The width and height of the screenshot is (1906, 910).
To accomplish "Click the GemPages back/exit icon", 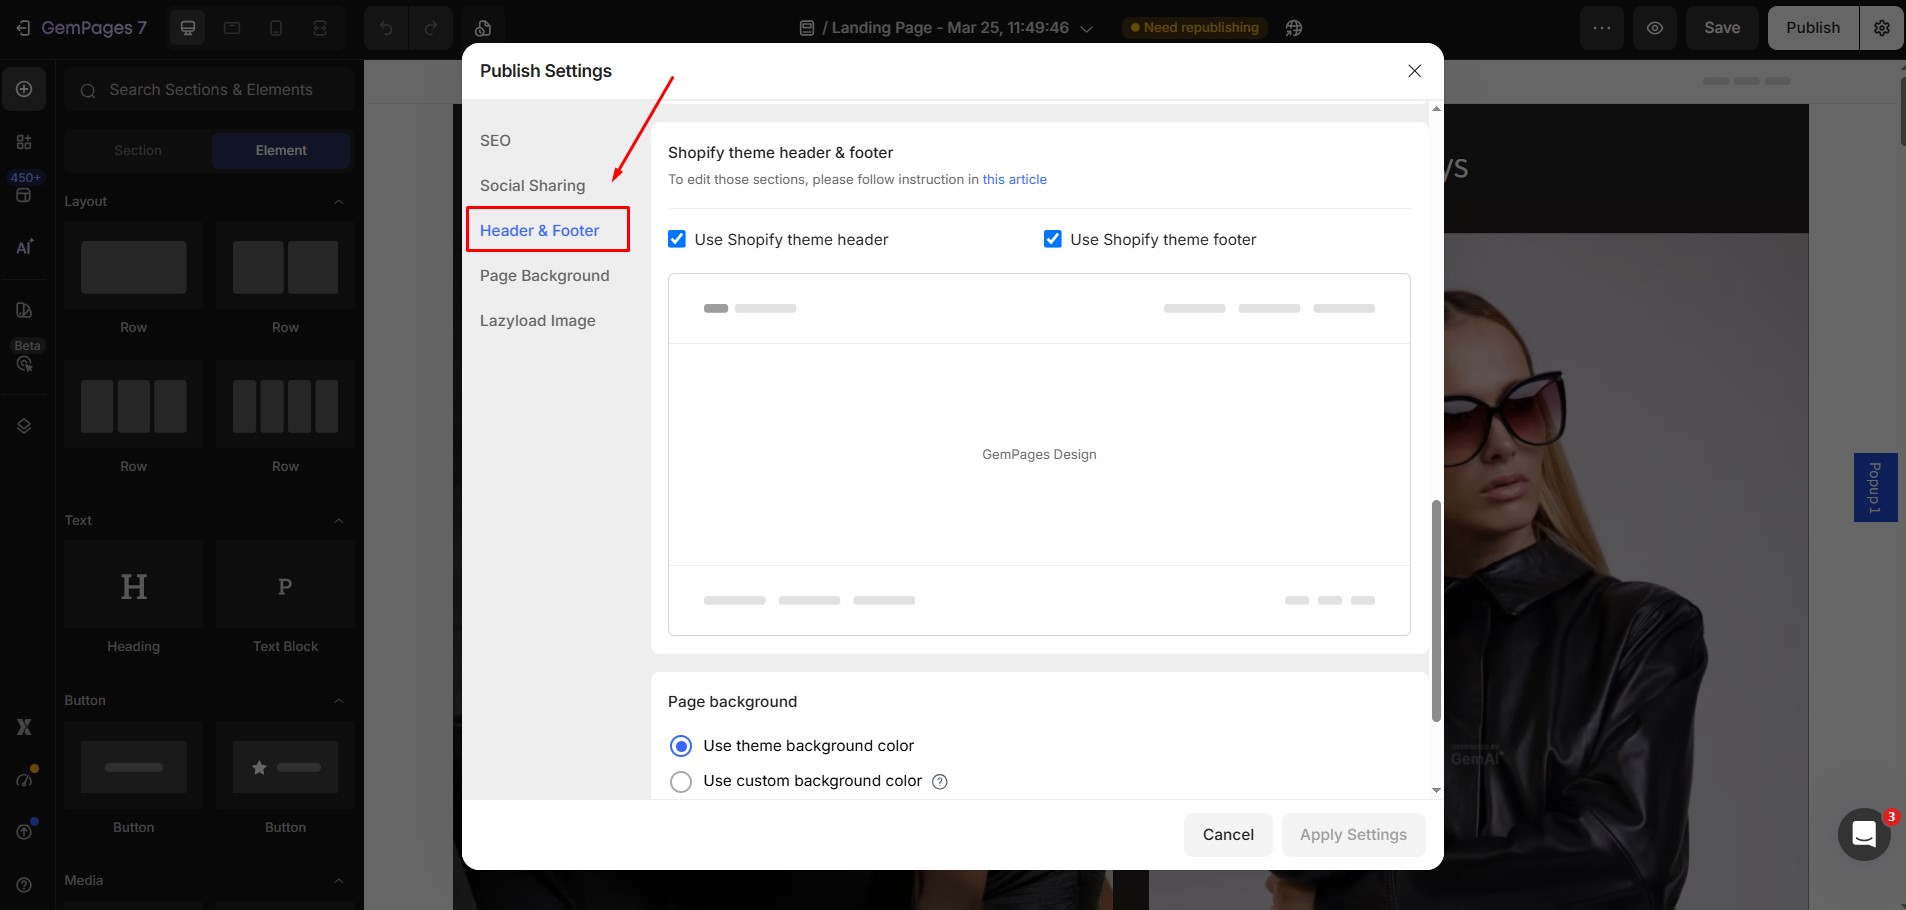I will pyautogui.click(x=23, y=28).
